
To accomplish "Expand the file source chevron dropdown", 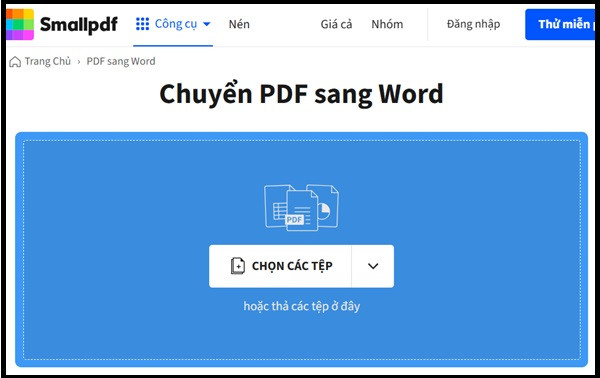I will click(373, 266).
